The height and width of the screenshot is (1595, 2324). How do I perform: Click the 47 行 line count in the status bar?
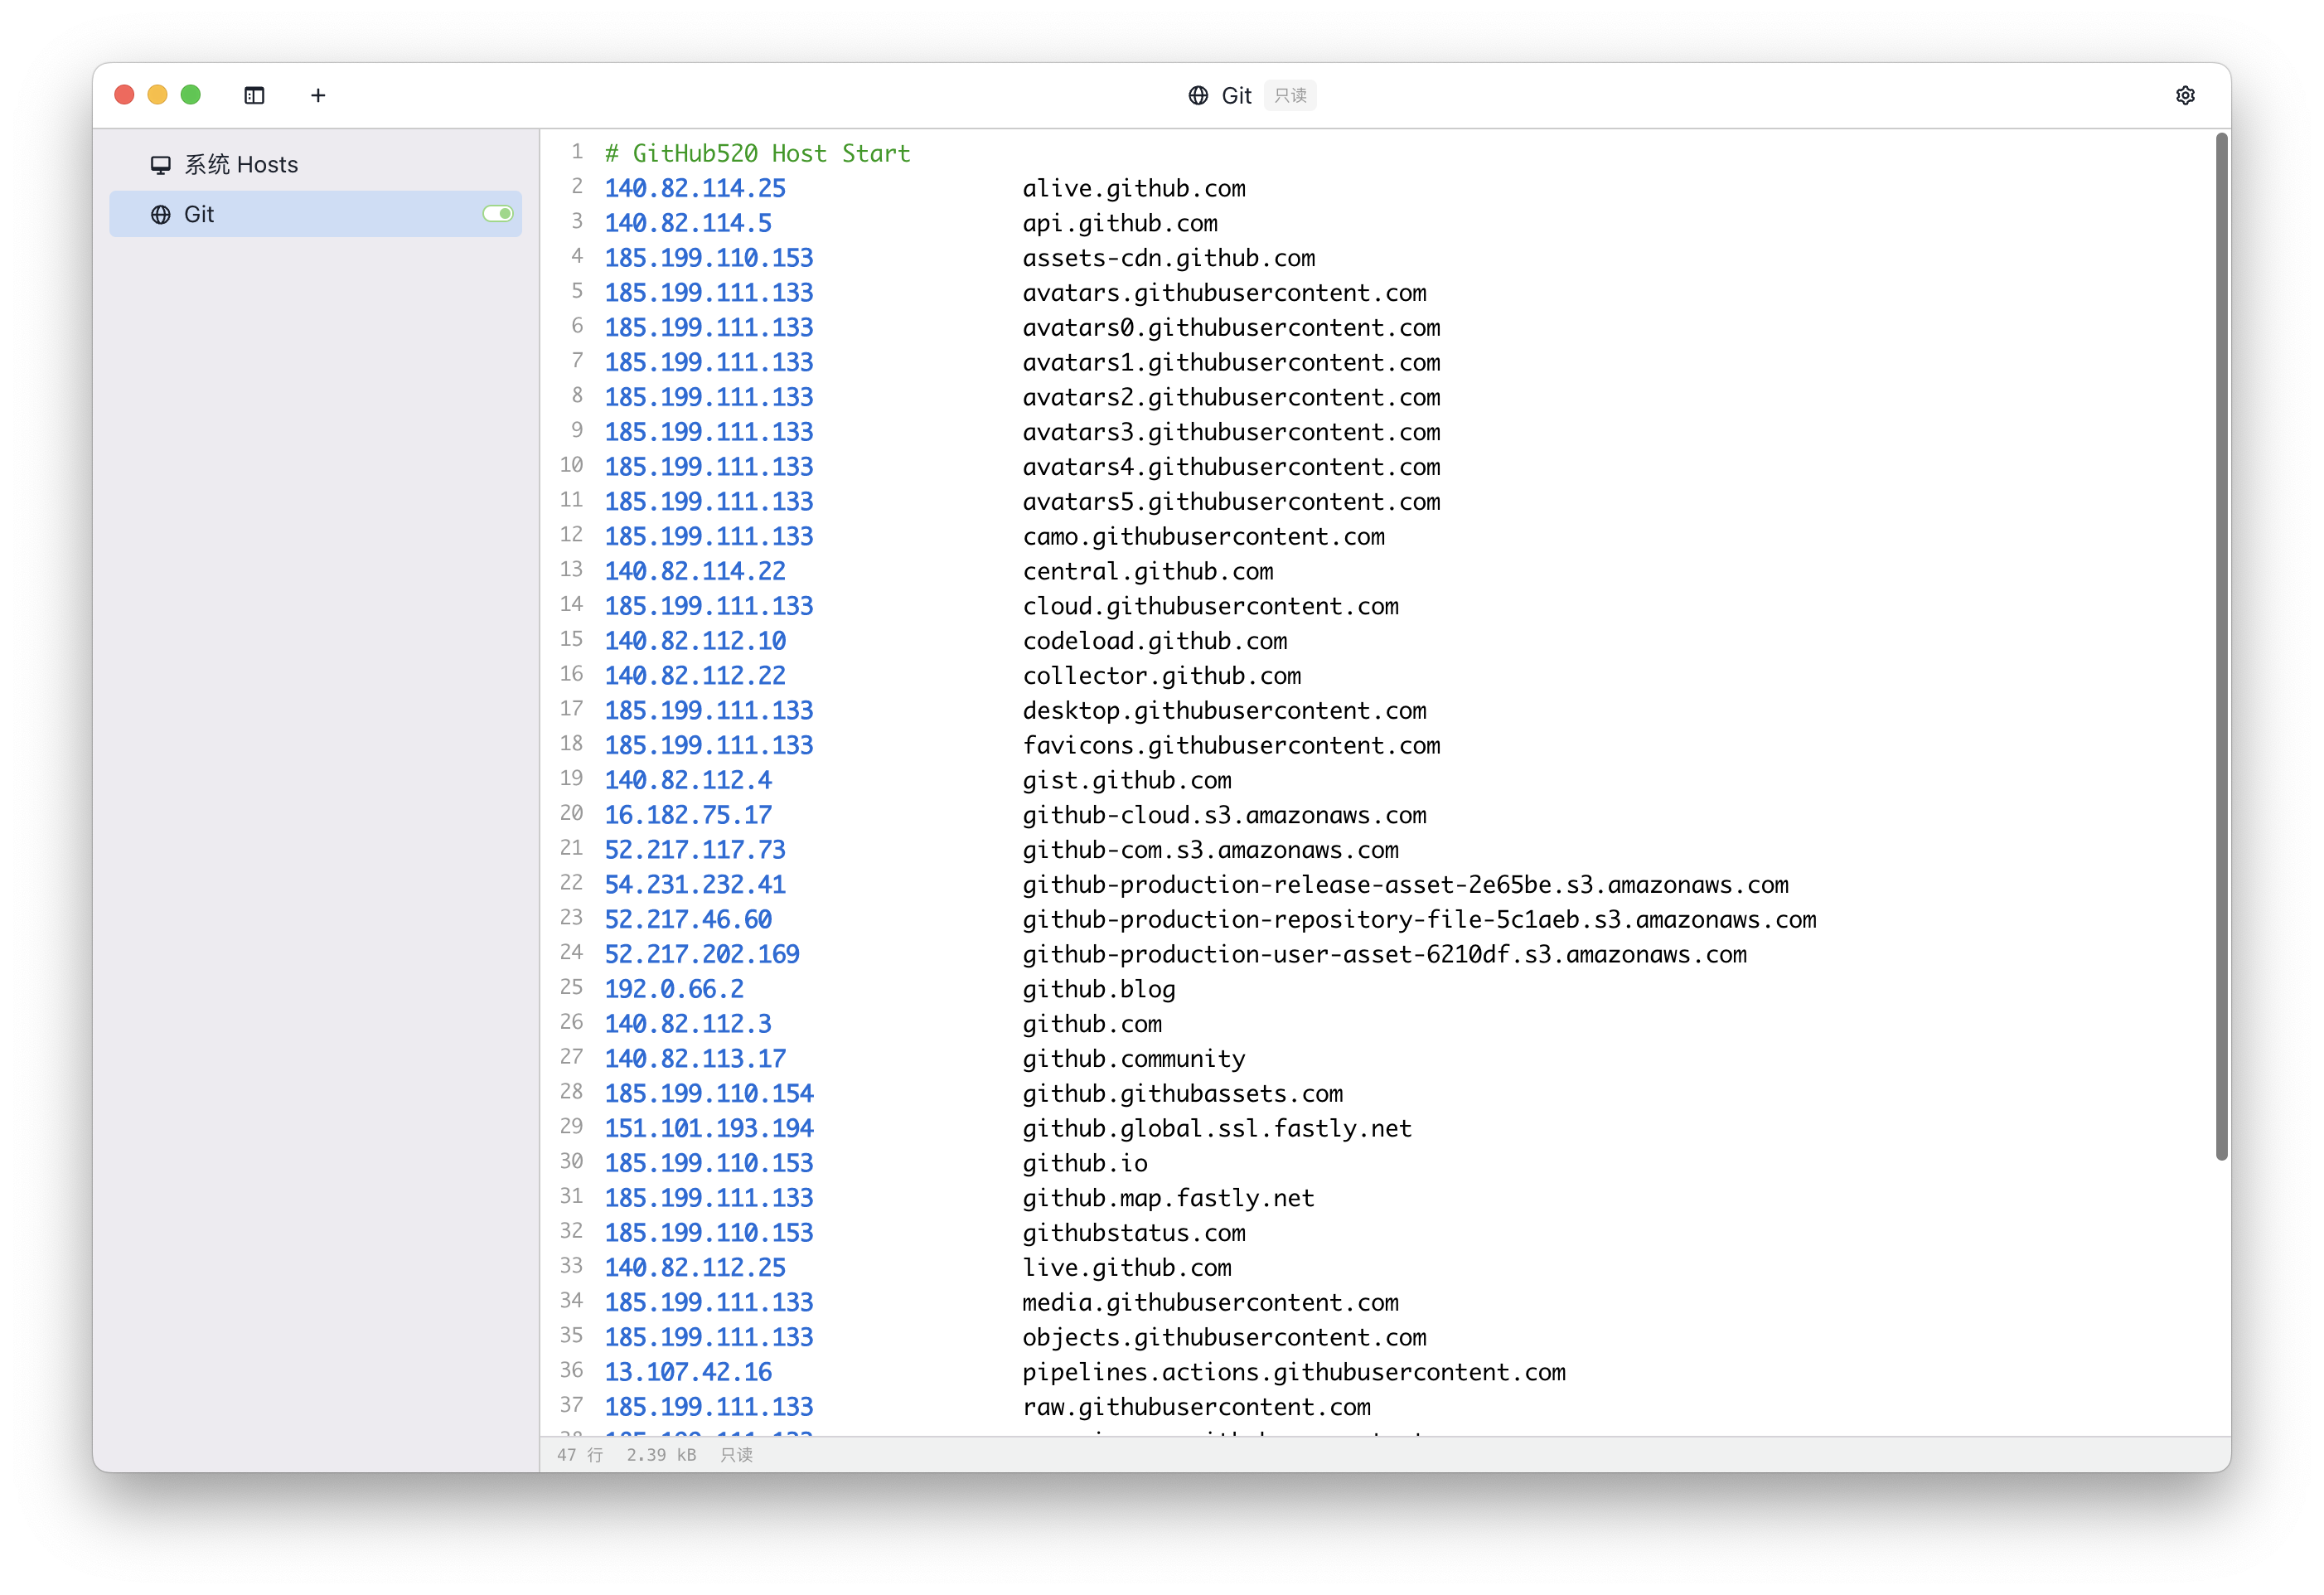point(580,1455)
